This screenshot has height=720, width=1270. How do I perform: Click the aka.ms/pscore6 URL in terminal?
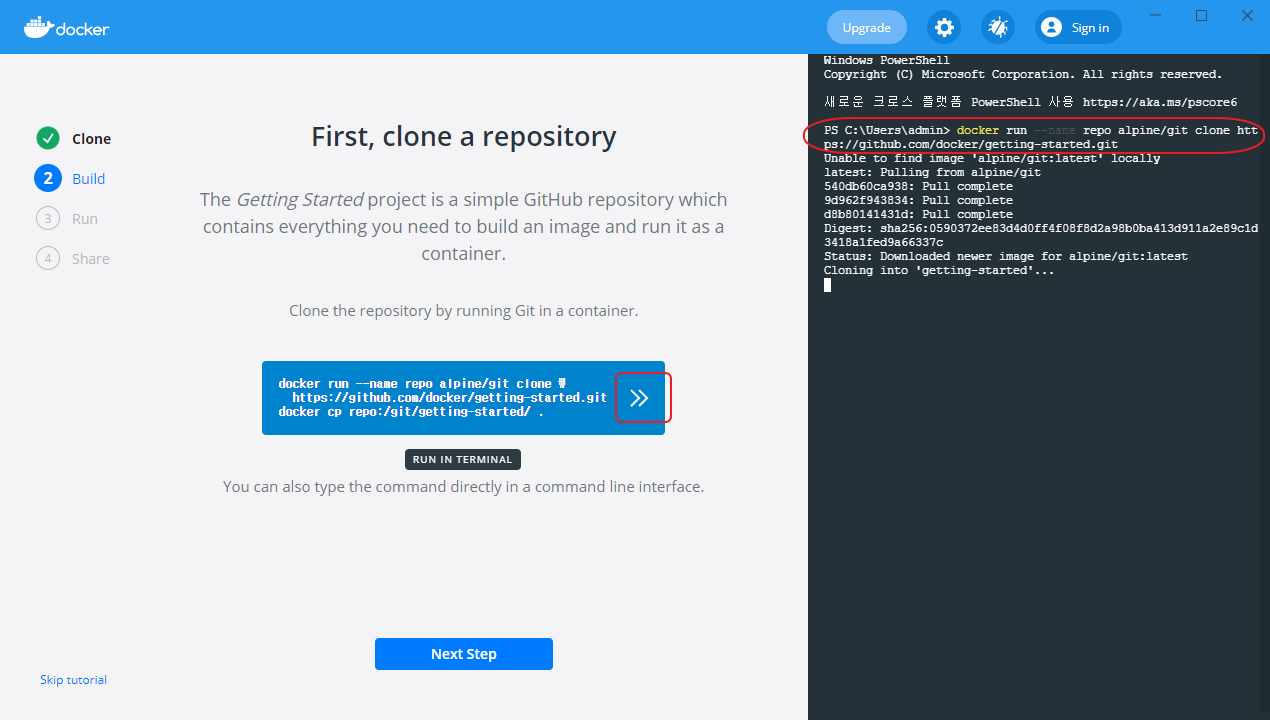tap(1160, 103)
